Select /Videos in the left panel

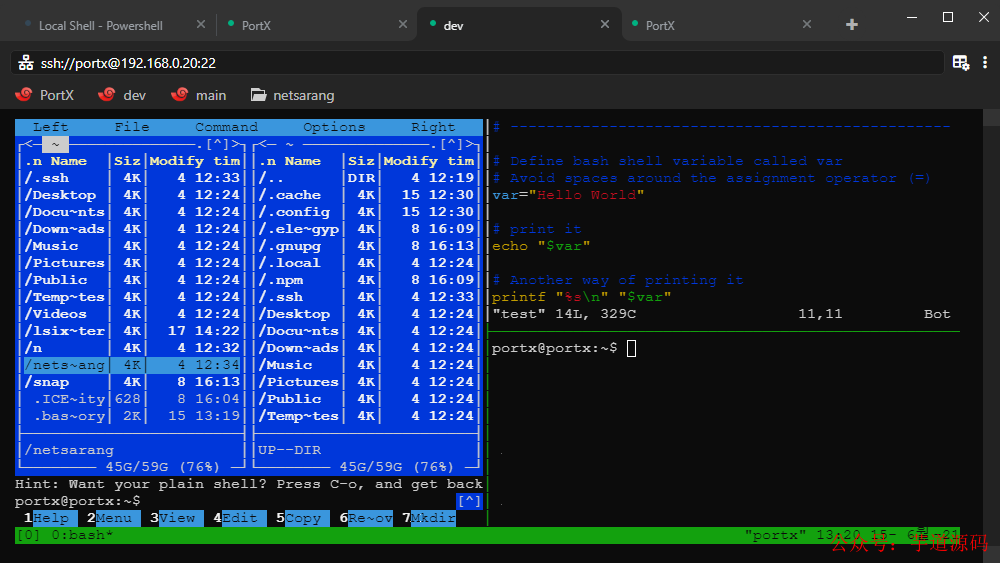132,314
